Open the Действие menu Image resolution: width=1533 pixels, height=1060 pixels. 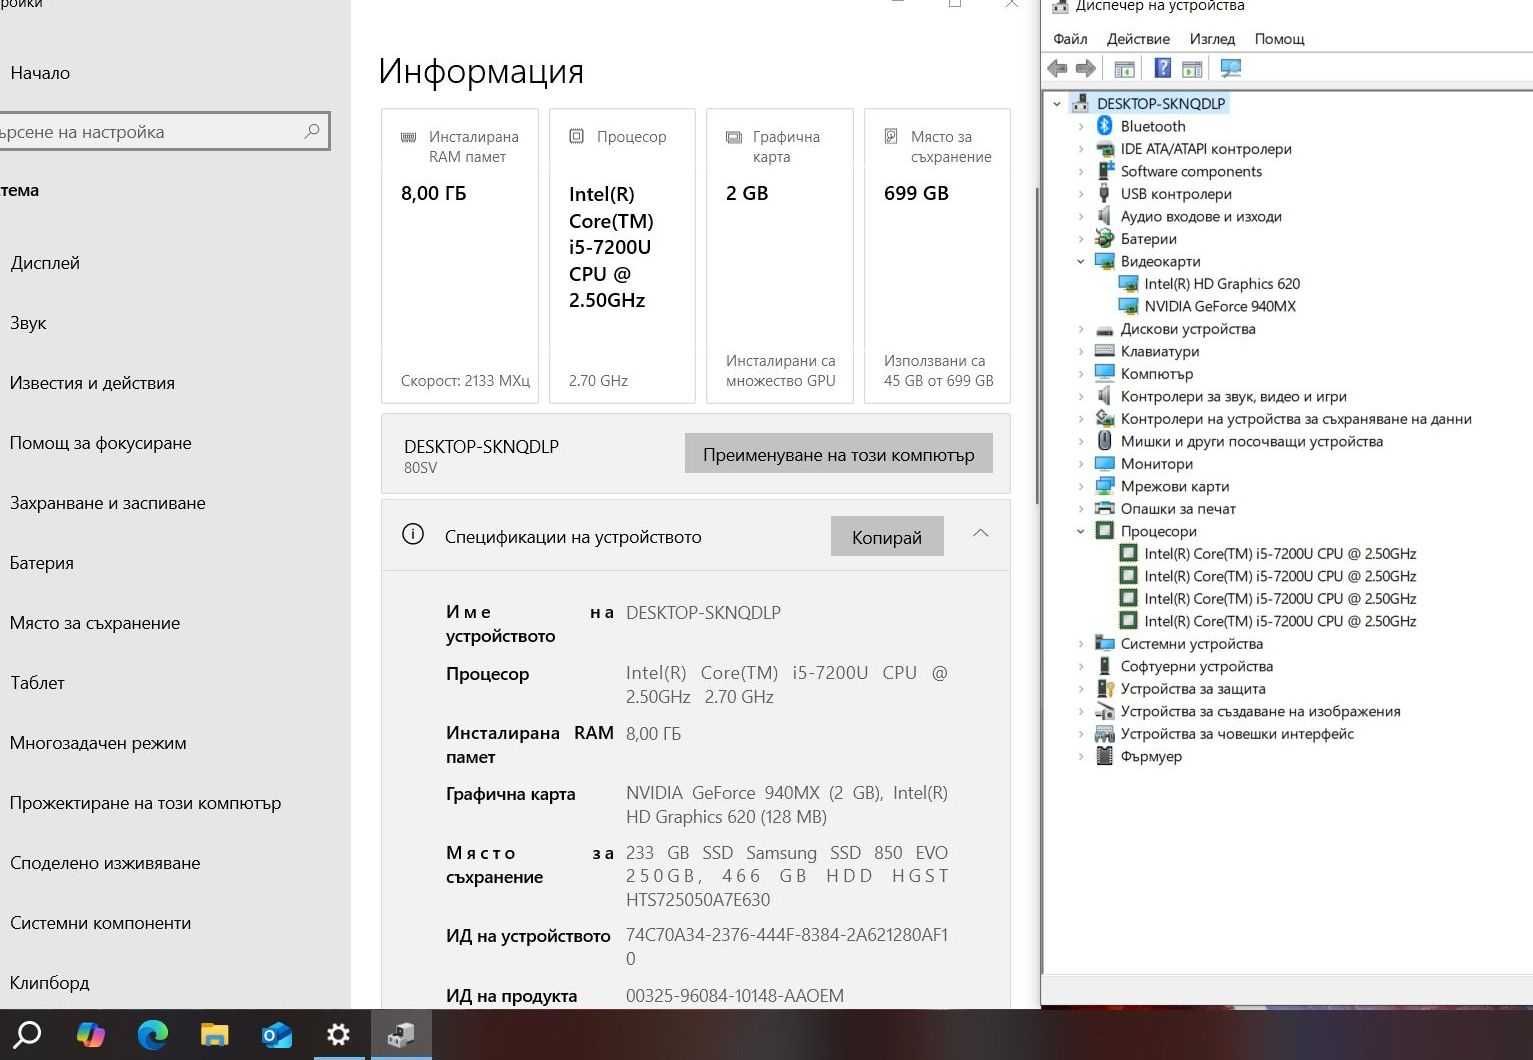1138,39
